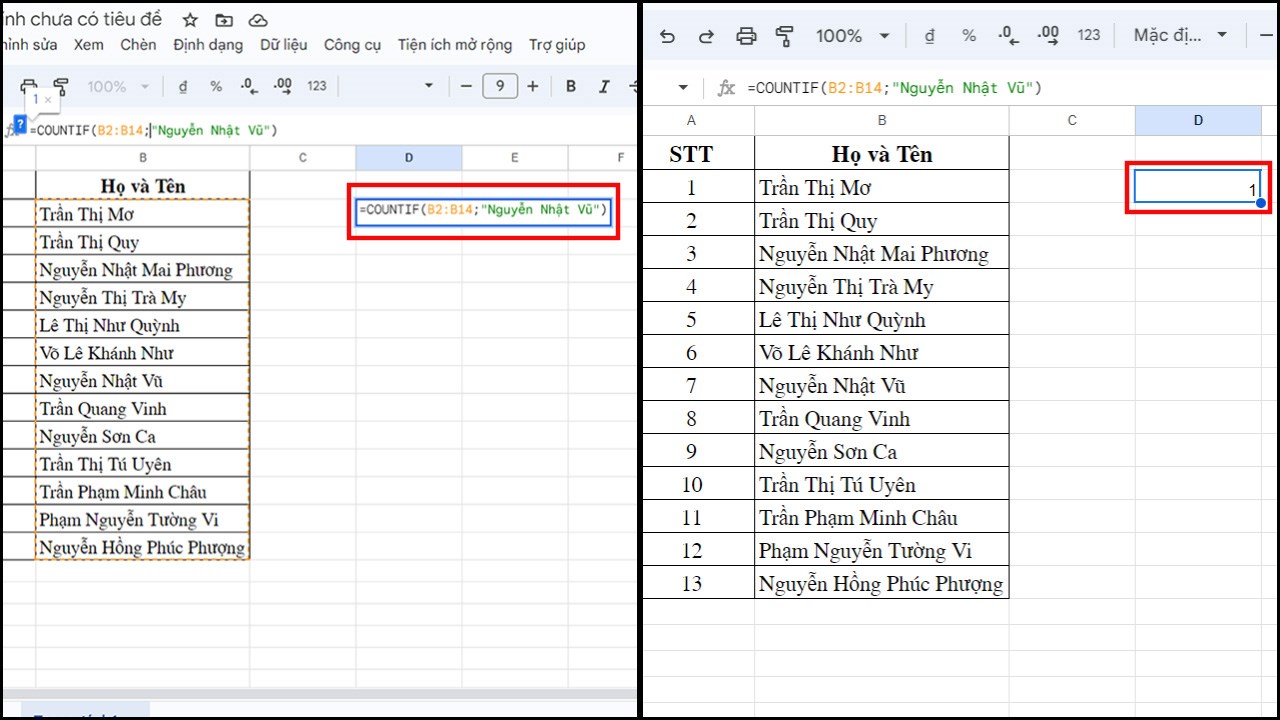This screenshot has width=1280, height=720.
Task: Select column C header in right window
Action: (x=1072, y=120)
